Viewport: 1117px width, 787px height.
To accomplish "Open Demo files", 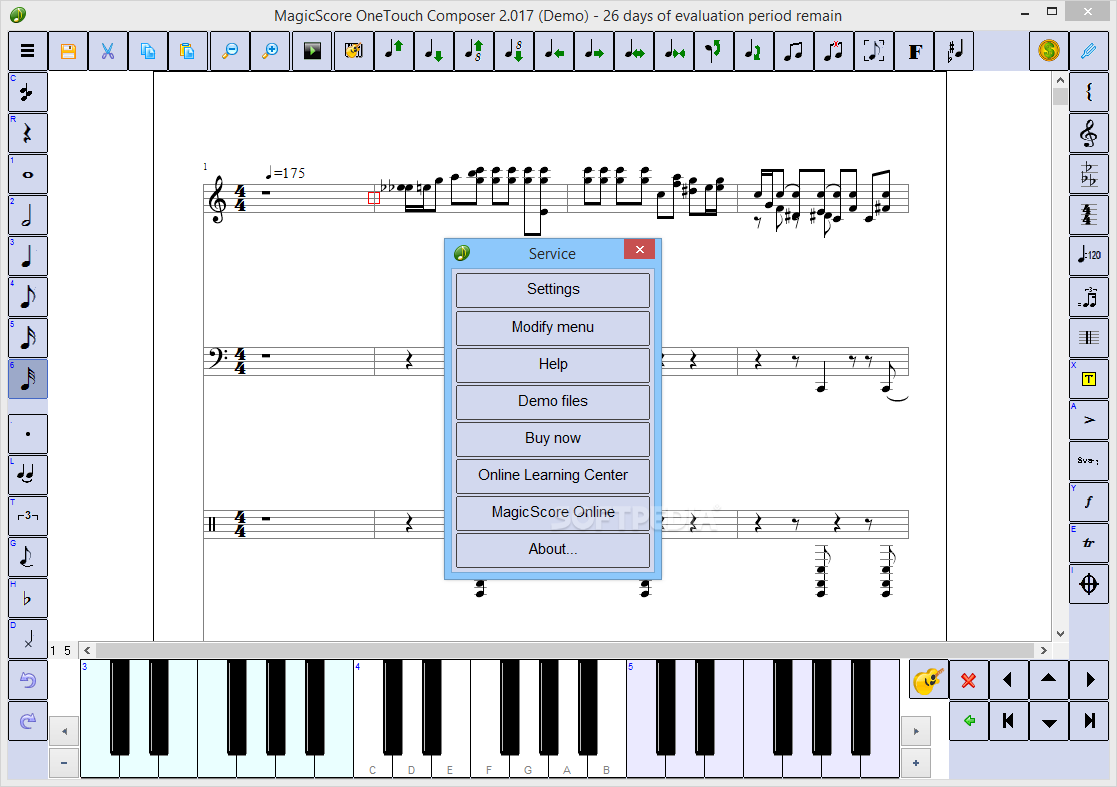I will (553, 402).
